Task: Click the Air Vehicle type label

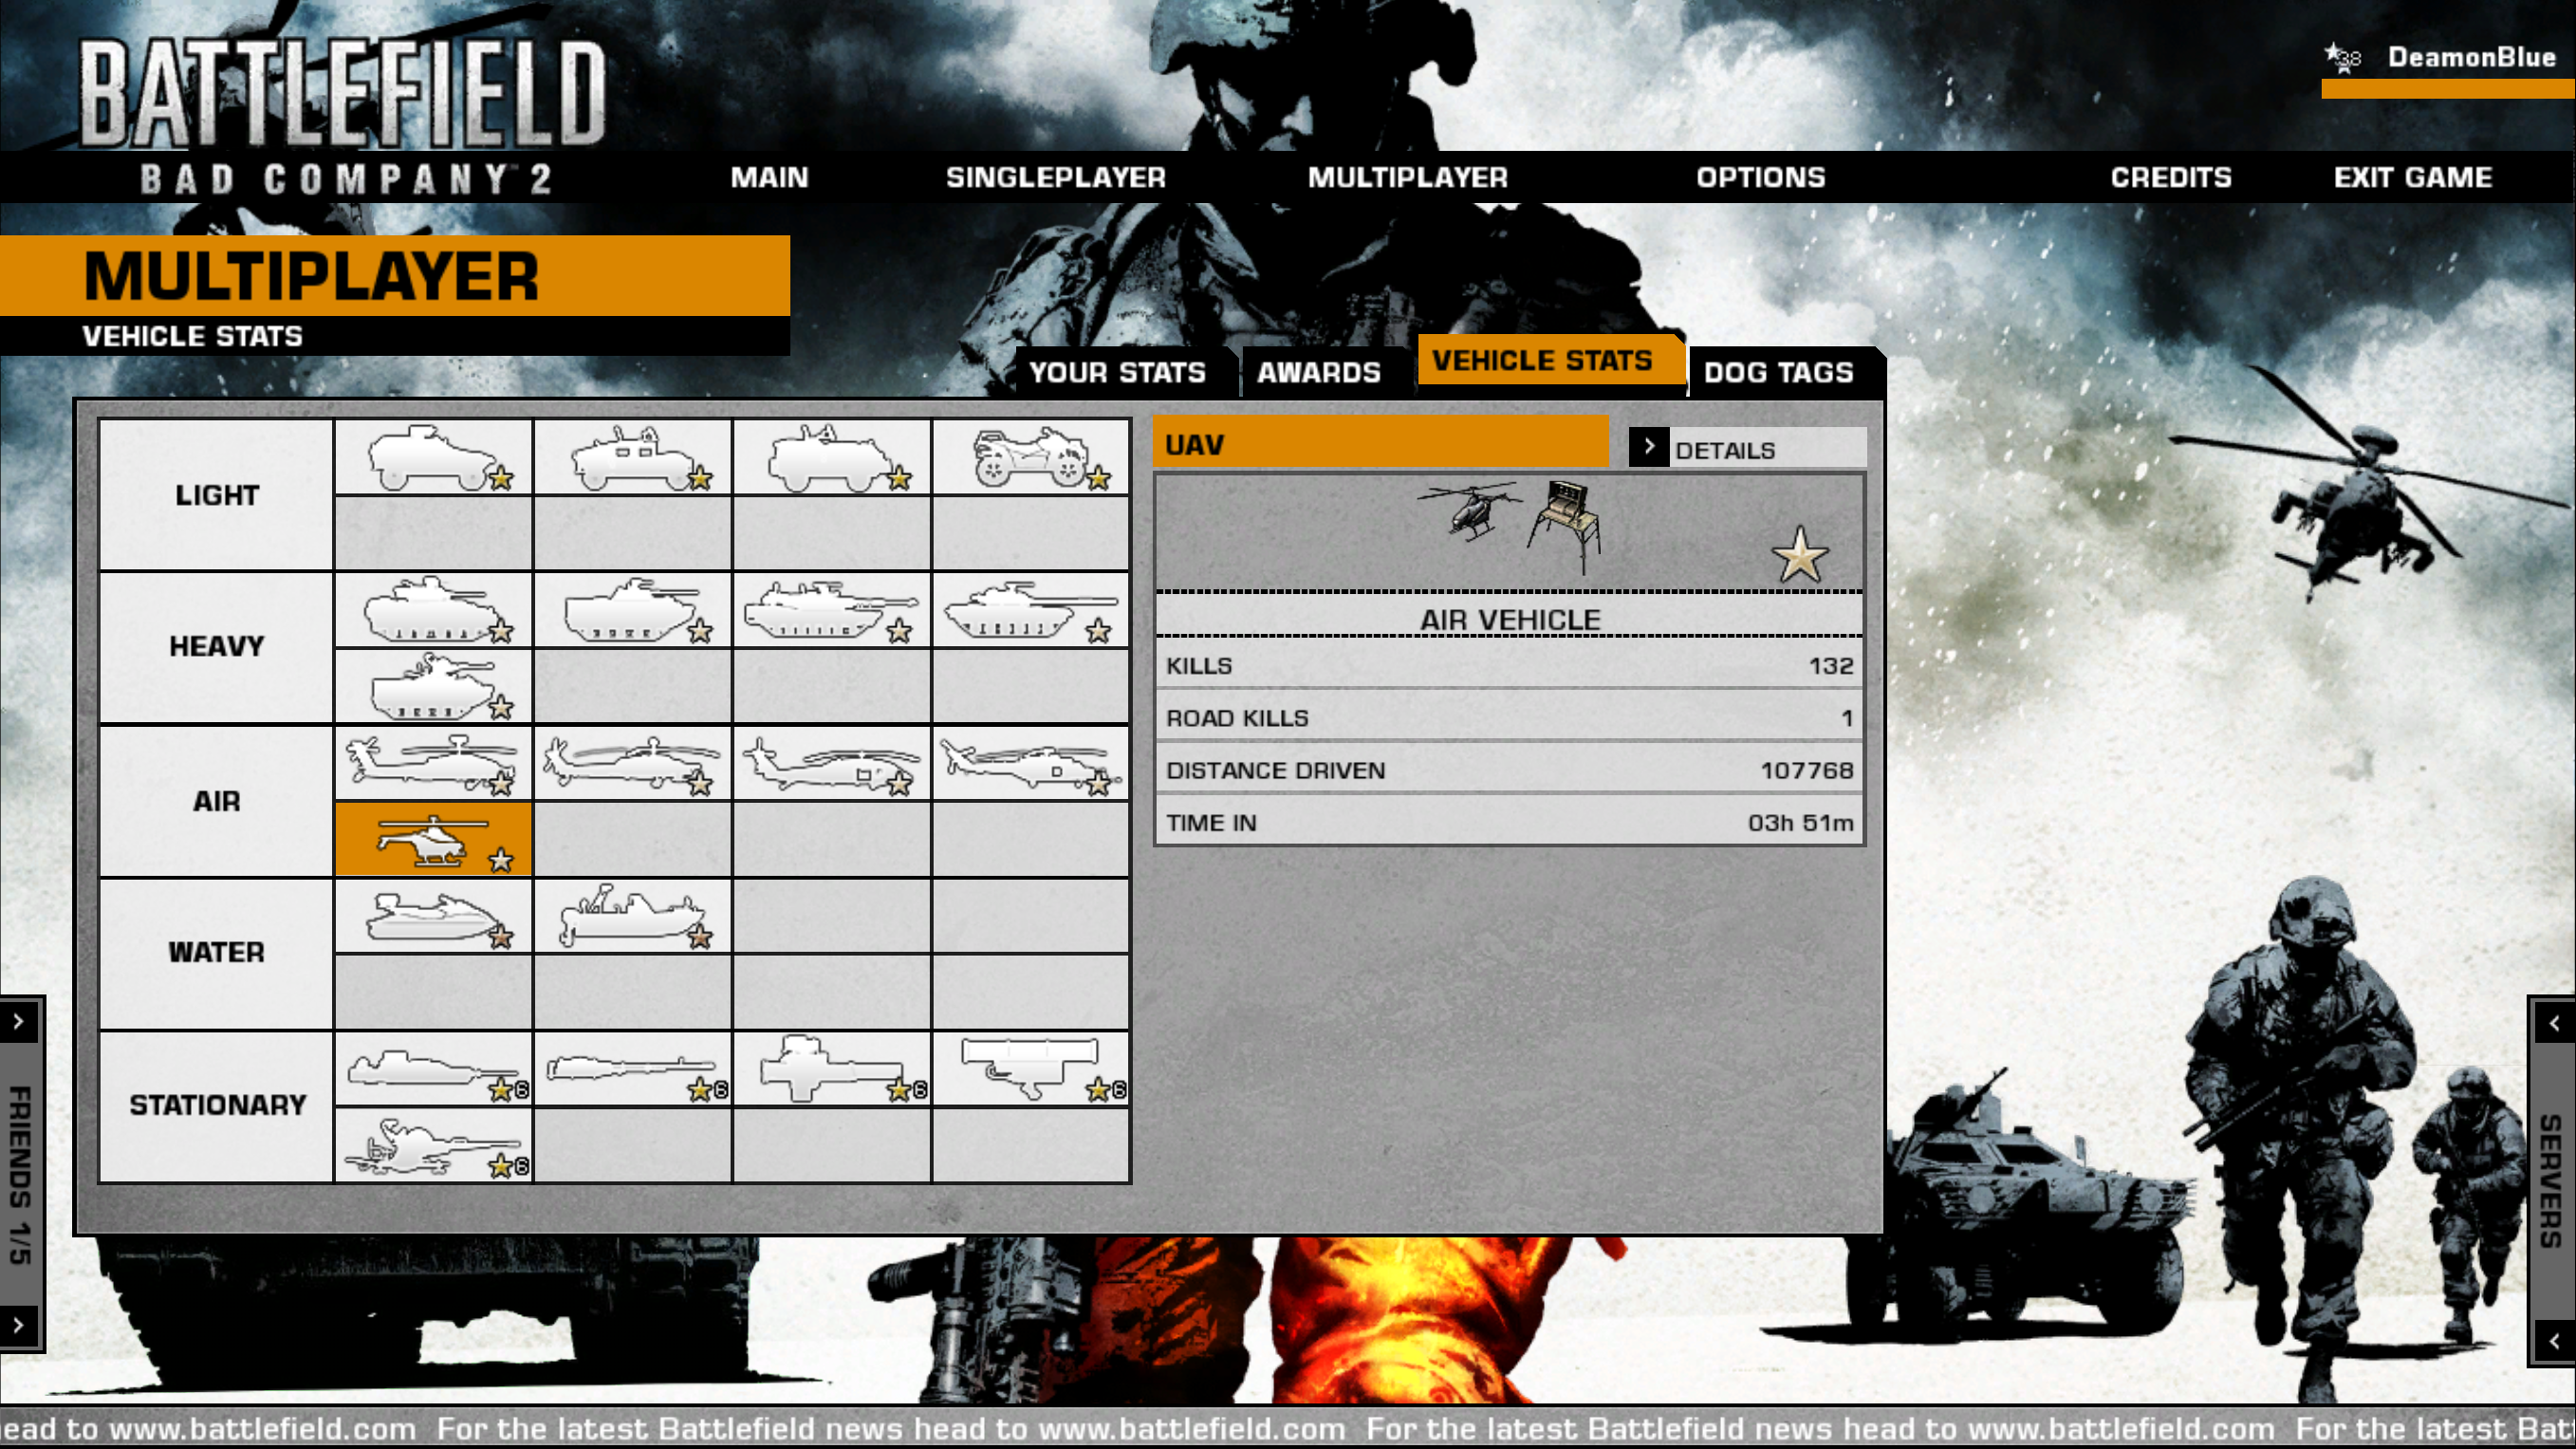Action: tap(1510, 620)
